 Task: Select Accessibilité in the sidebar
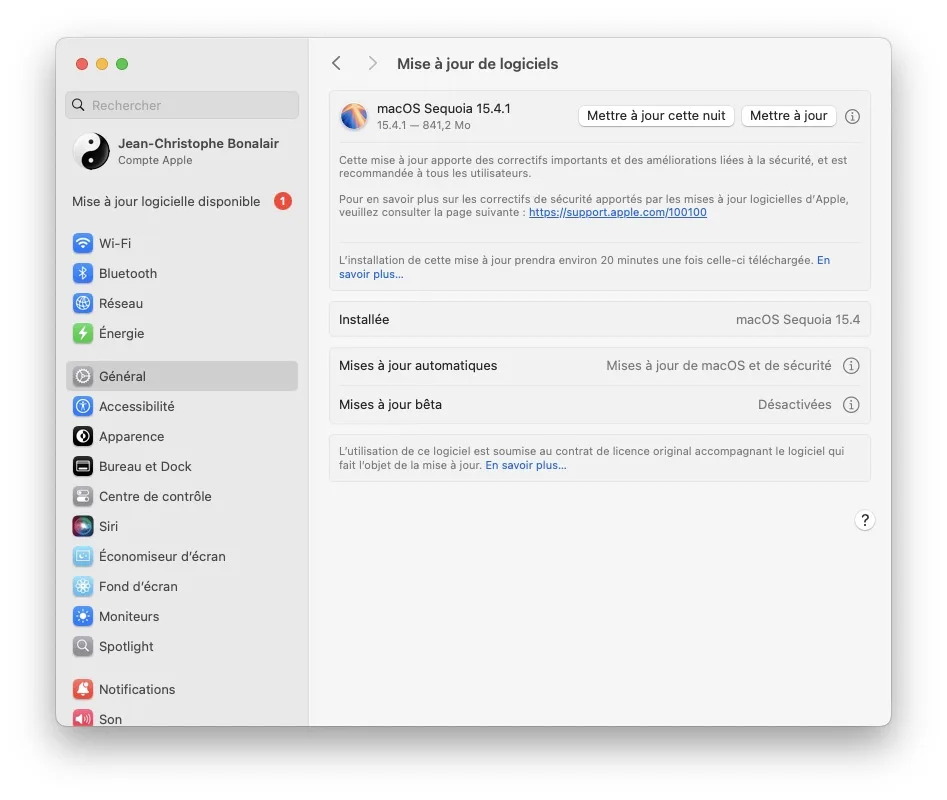(x=182, y=406)
